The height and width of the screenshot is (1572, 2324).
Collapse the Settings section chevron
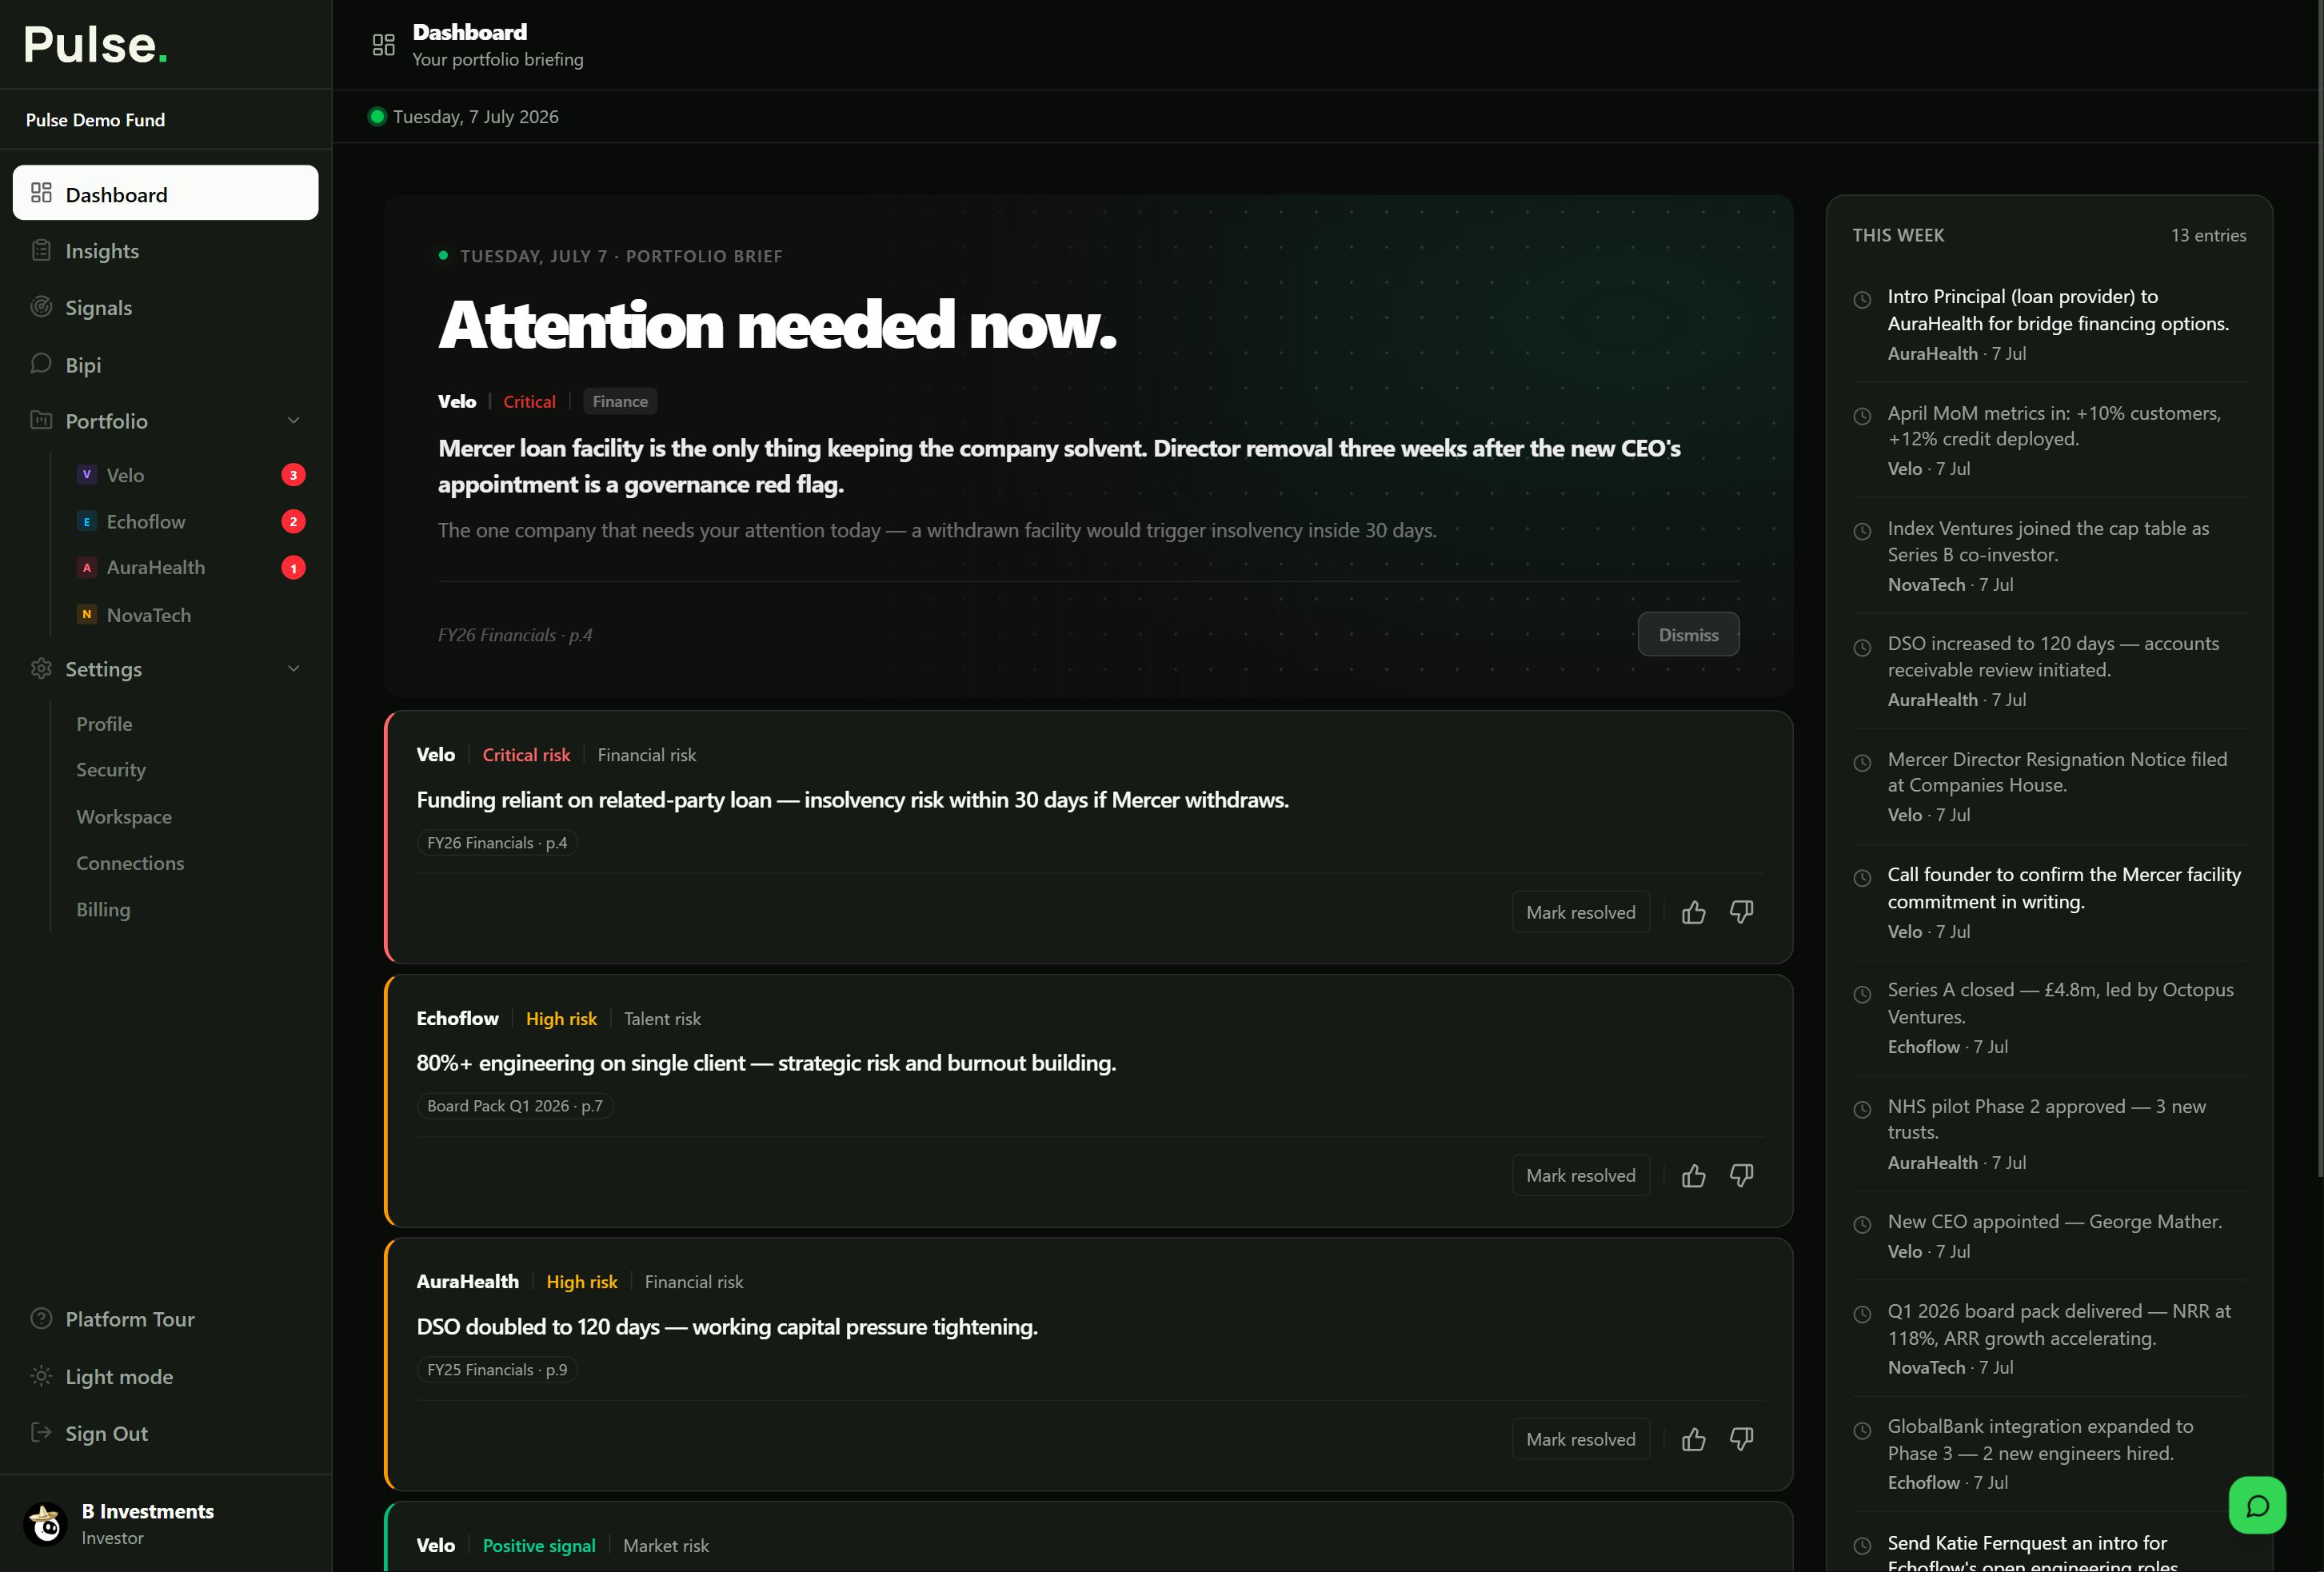pos(294,668)
